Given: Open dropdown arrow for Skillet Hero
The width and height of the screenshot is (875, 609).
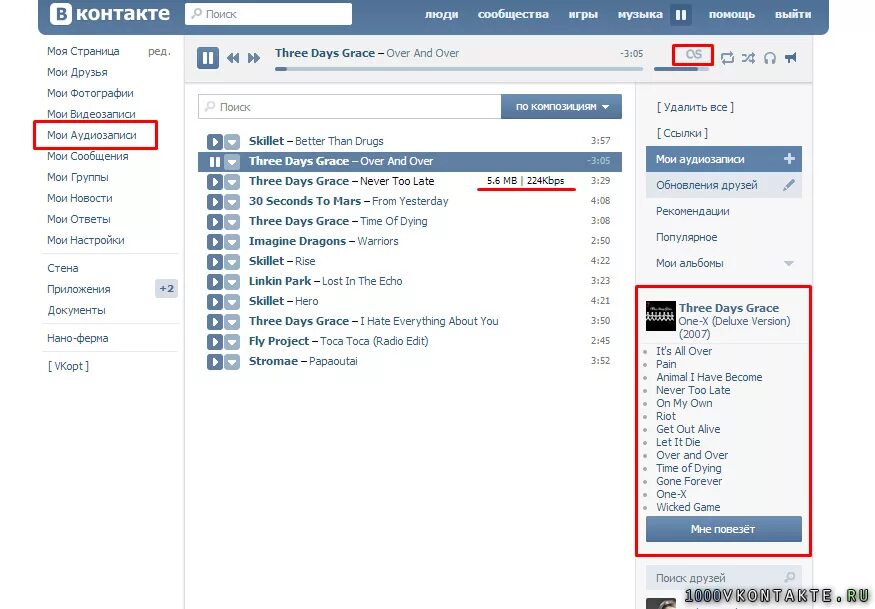Looking at the screenshot, I should (232, 302).
